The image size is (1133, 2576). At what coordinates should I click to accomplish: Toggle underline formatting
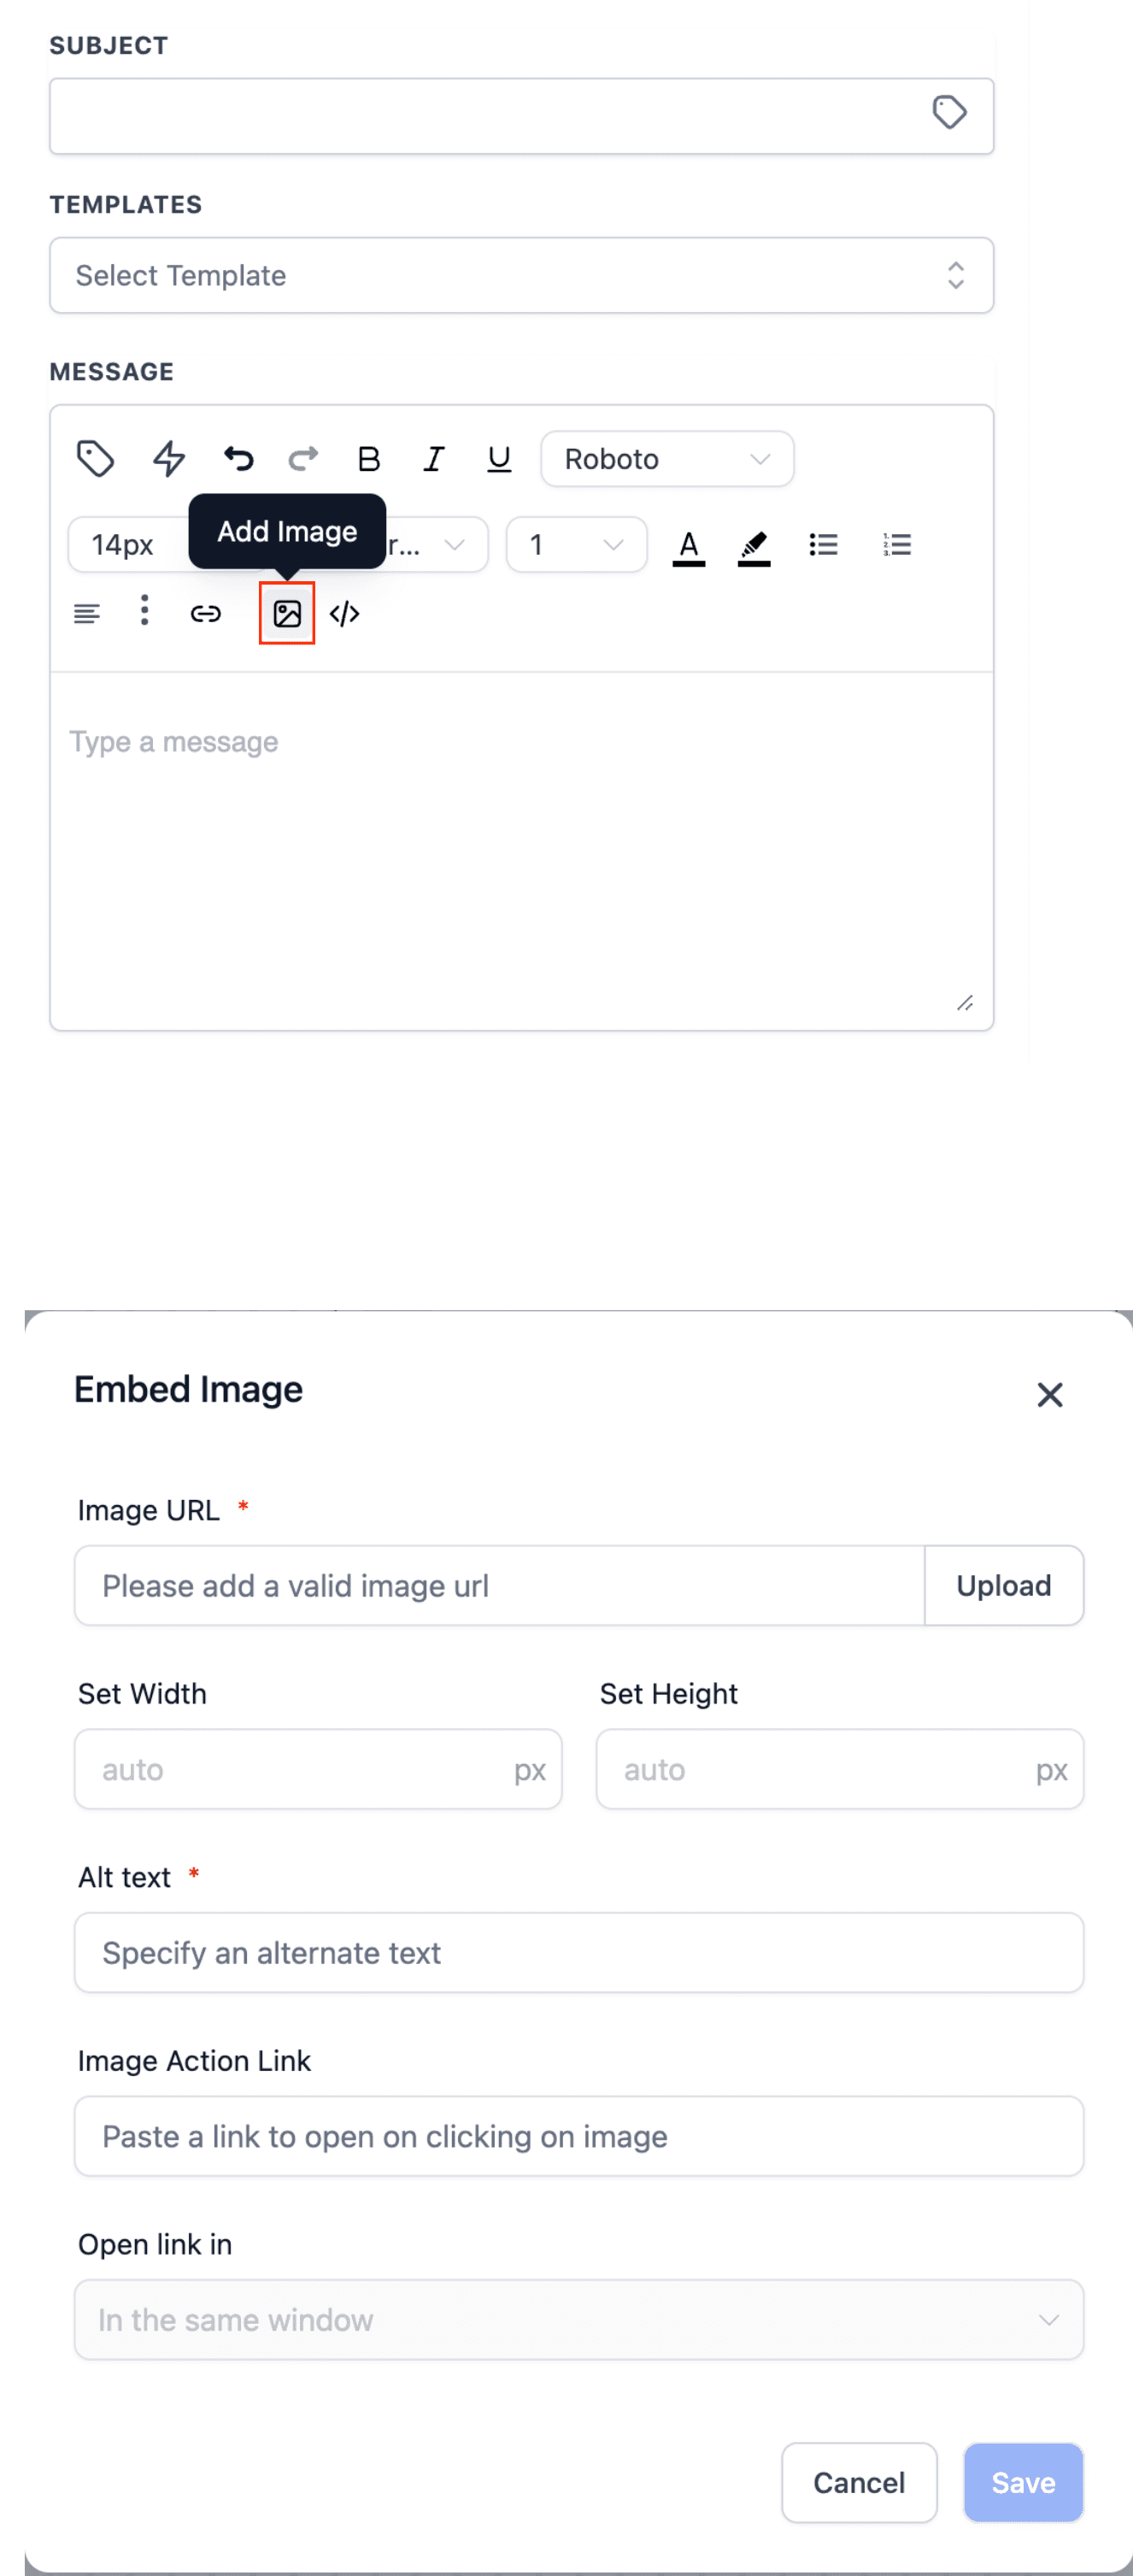(x=499, y=459)
